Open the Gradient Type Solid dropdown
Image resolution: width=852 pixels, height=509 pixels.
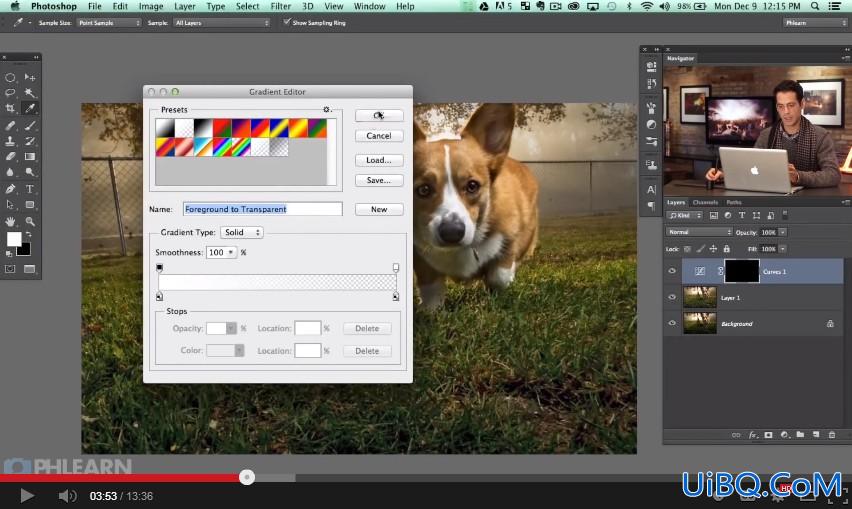[242, 232]
